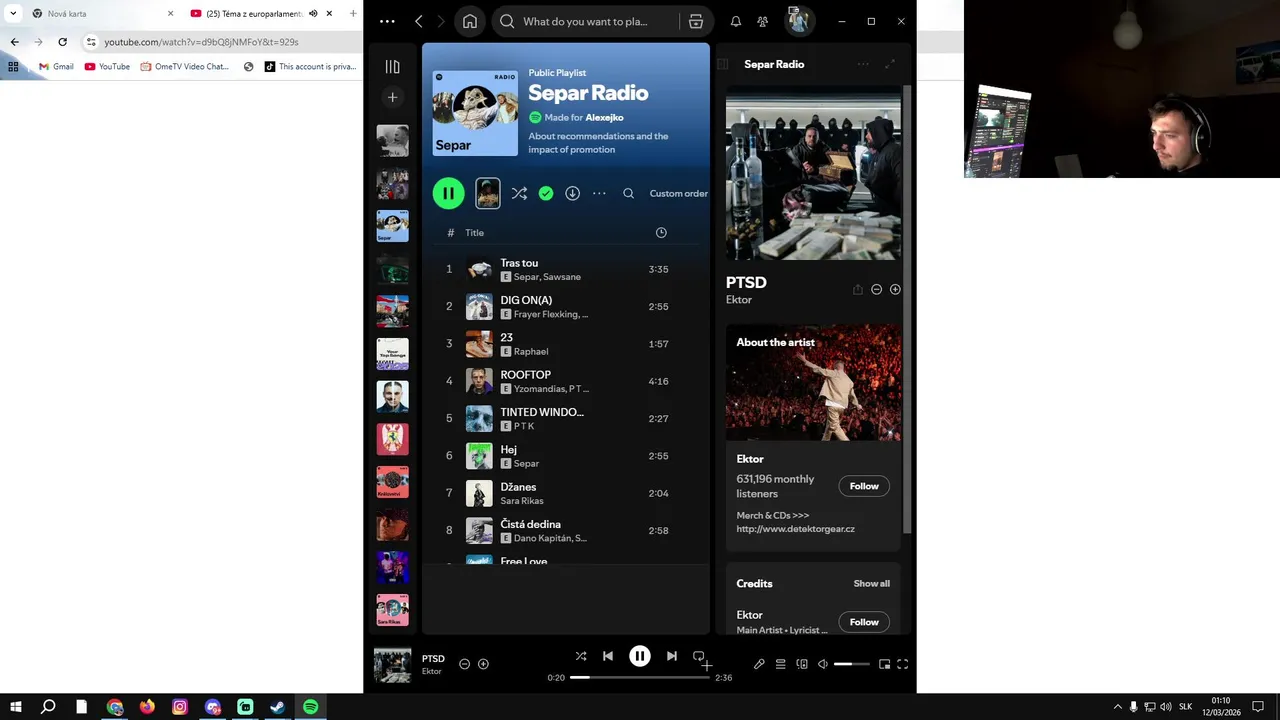
Task: Open the detektorgear.cz merch link
Action: (x=796, y=529)
